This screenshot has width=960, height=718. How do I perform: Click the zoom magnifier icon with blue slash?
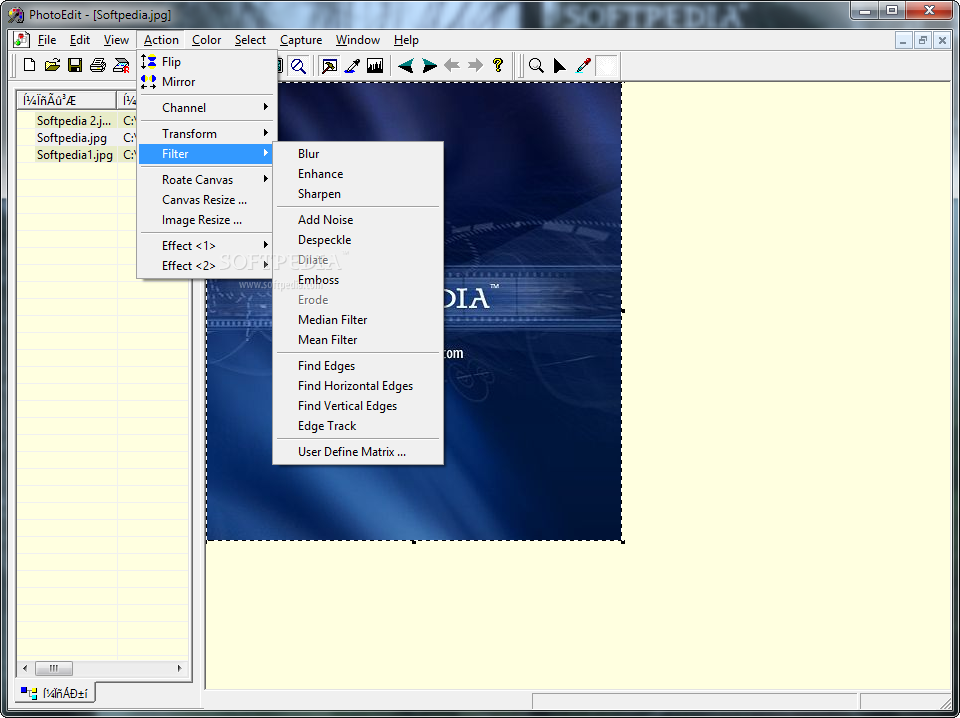point(298,65)
